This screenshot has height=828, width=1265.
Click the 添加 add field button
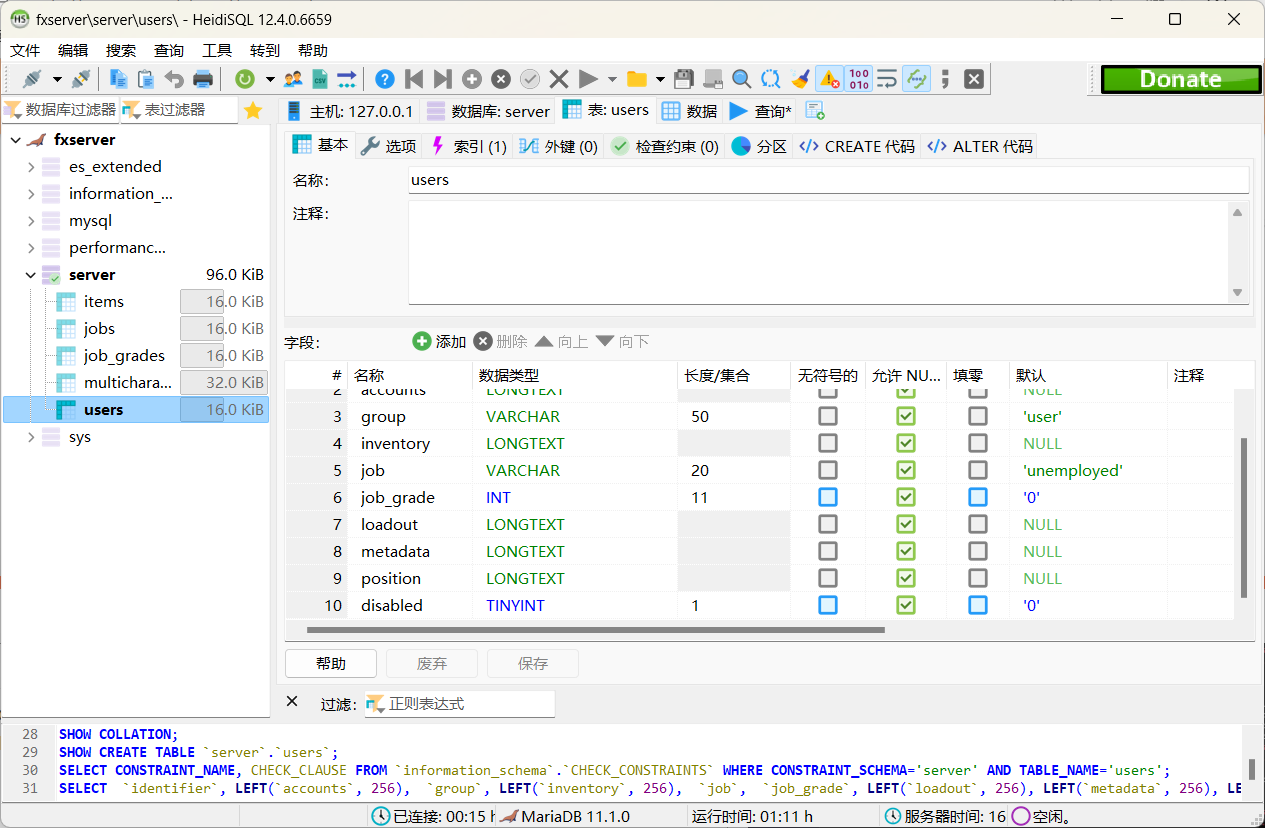pyautogui.click(x=439, y=341)
